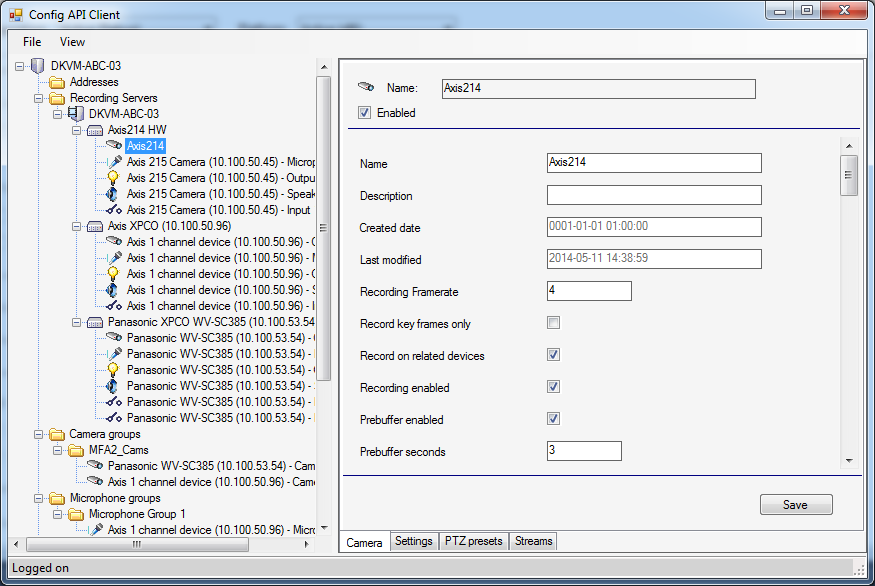
Task: Collapse the Recording Servers node
Action: pos(39,99)
